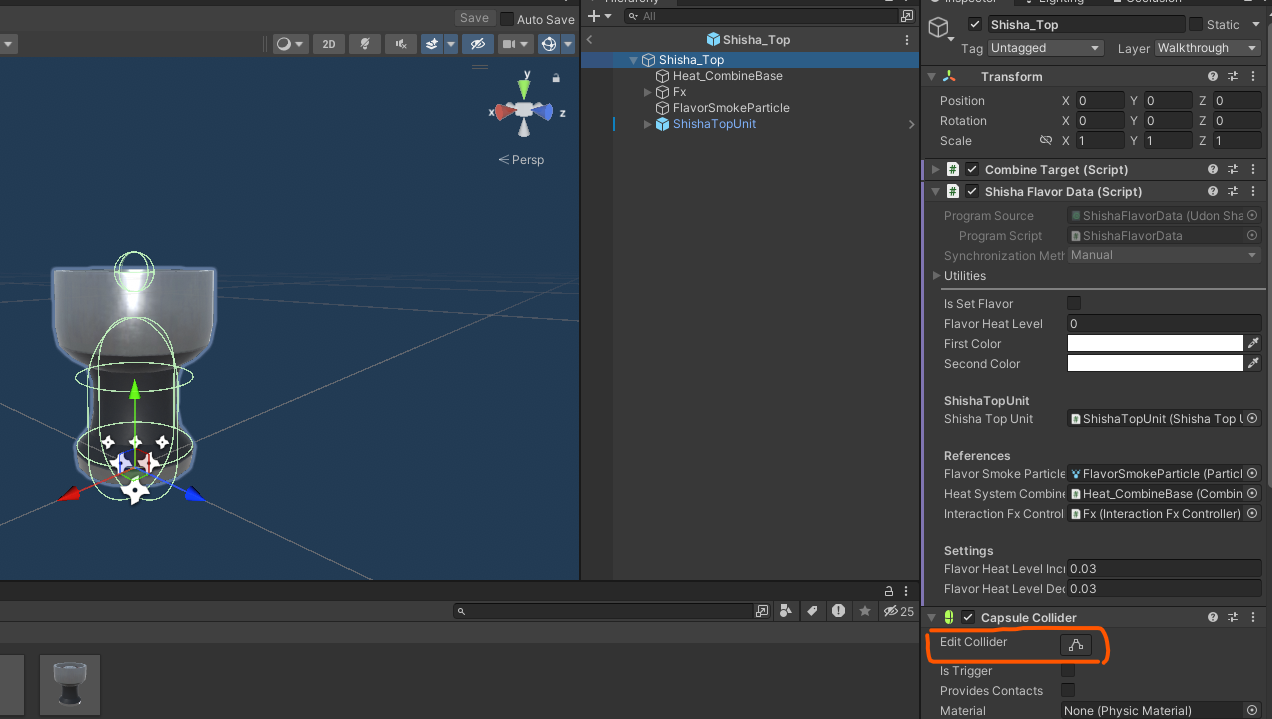Open the ShishaTopUnit prefab arrow
Image resolution: width=1272 pixels, height=719 pixels.
click(x=911, y=125)
